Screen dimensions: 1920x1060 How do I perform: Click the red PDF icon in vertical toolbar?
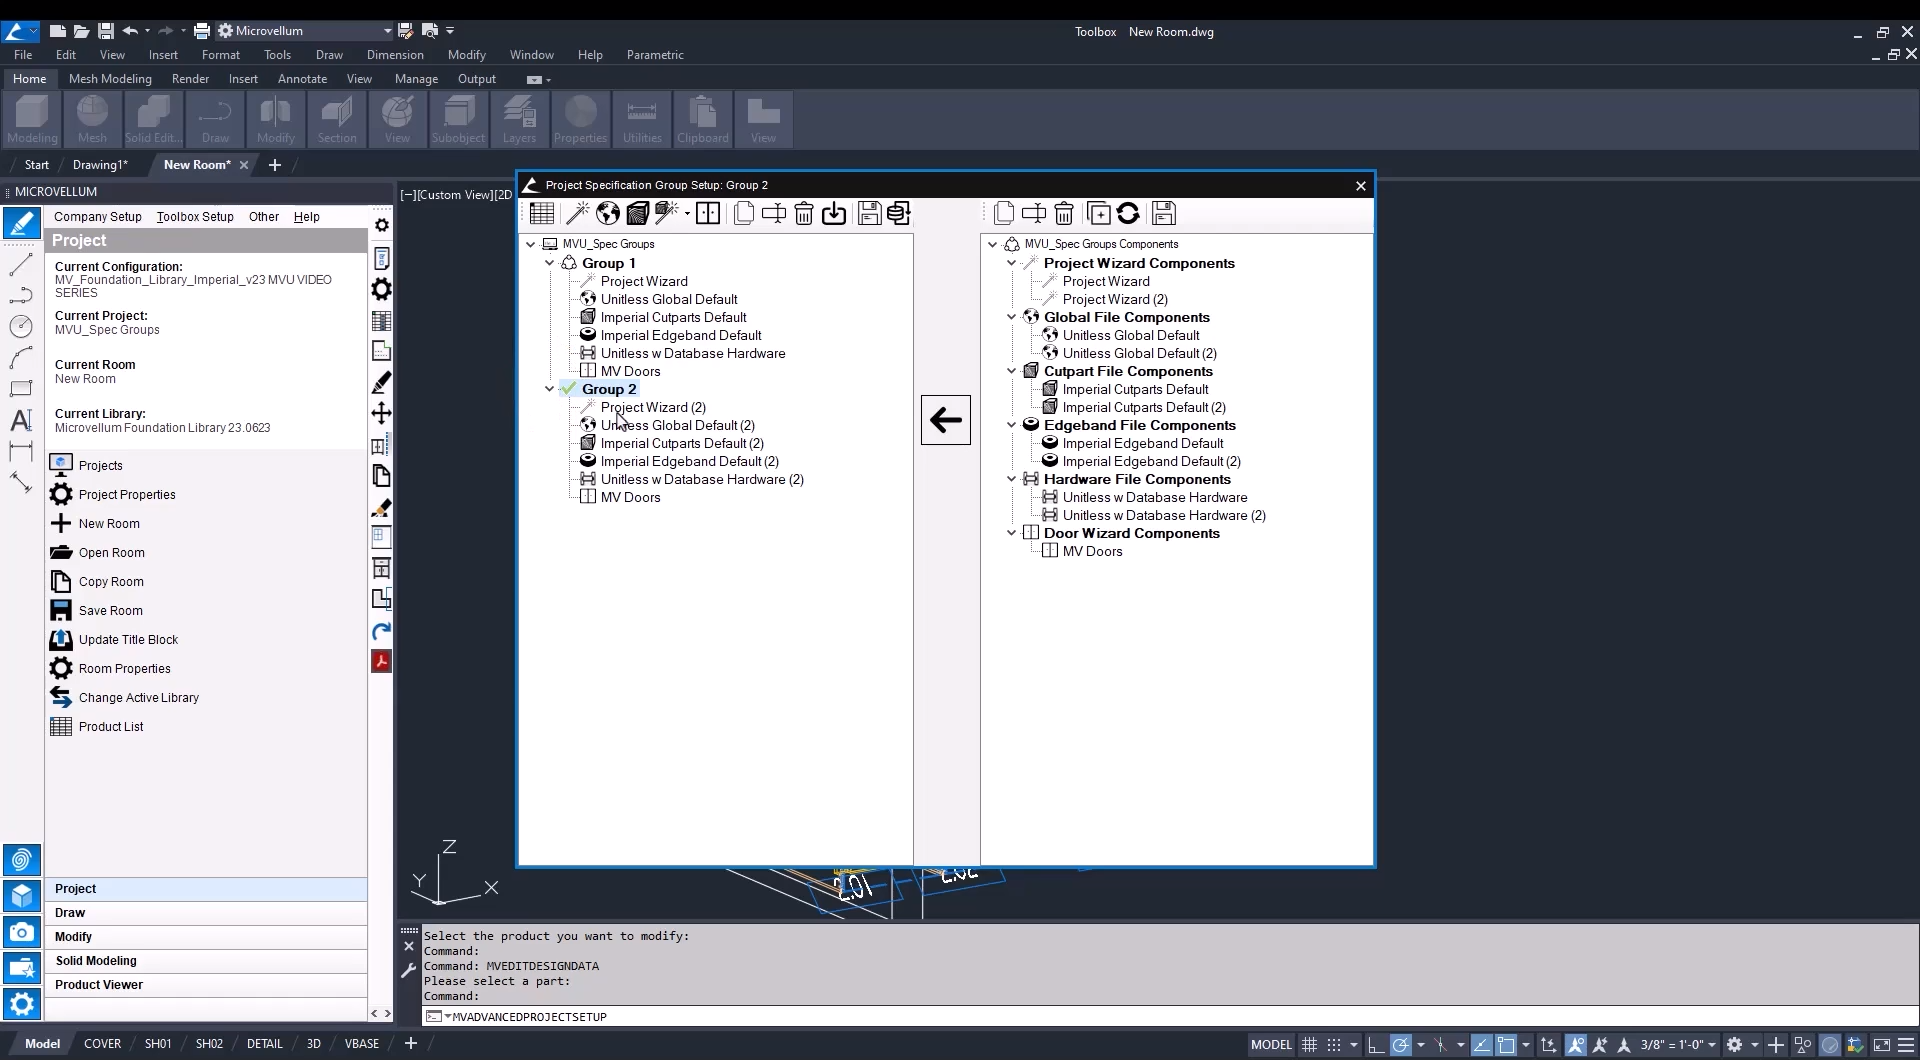[x=381, y=661]
